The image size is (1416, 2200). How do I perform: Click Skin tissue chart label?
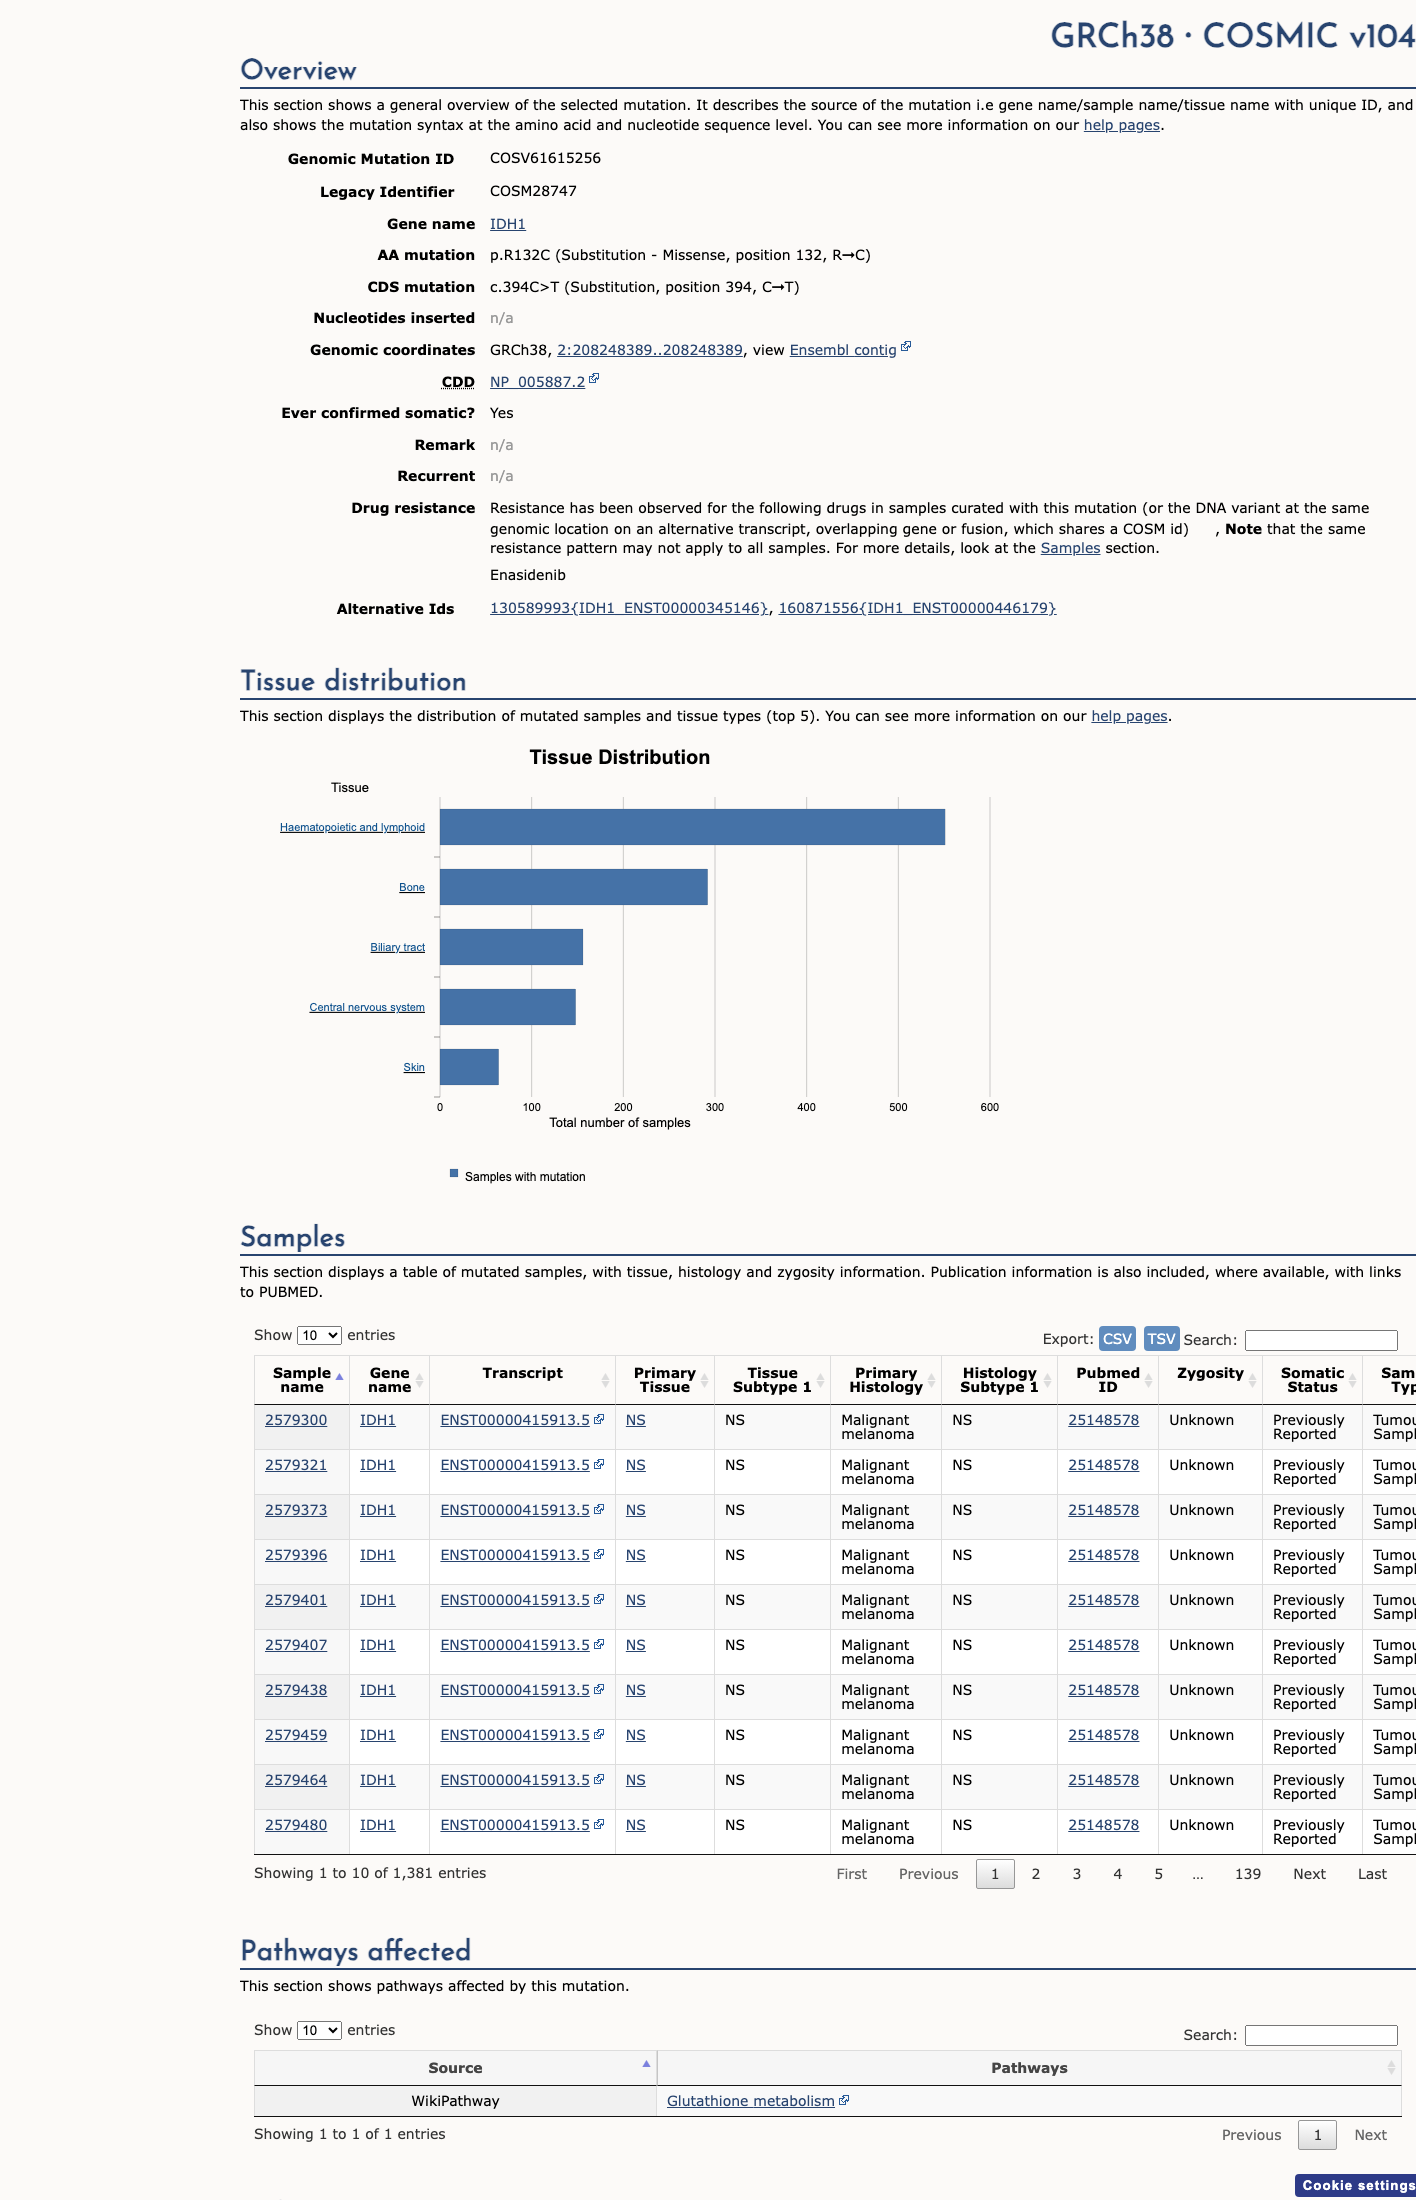(x=414, y=1067)
